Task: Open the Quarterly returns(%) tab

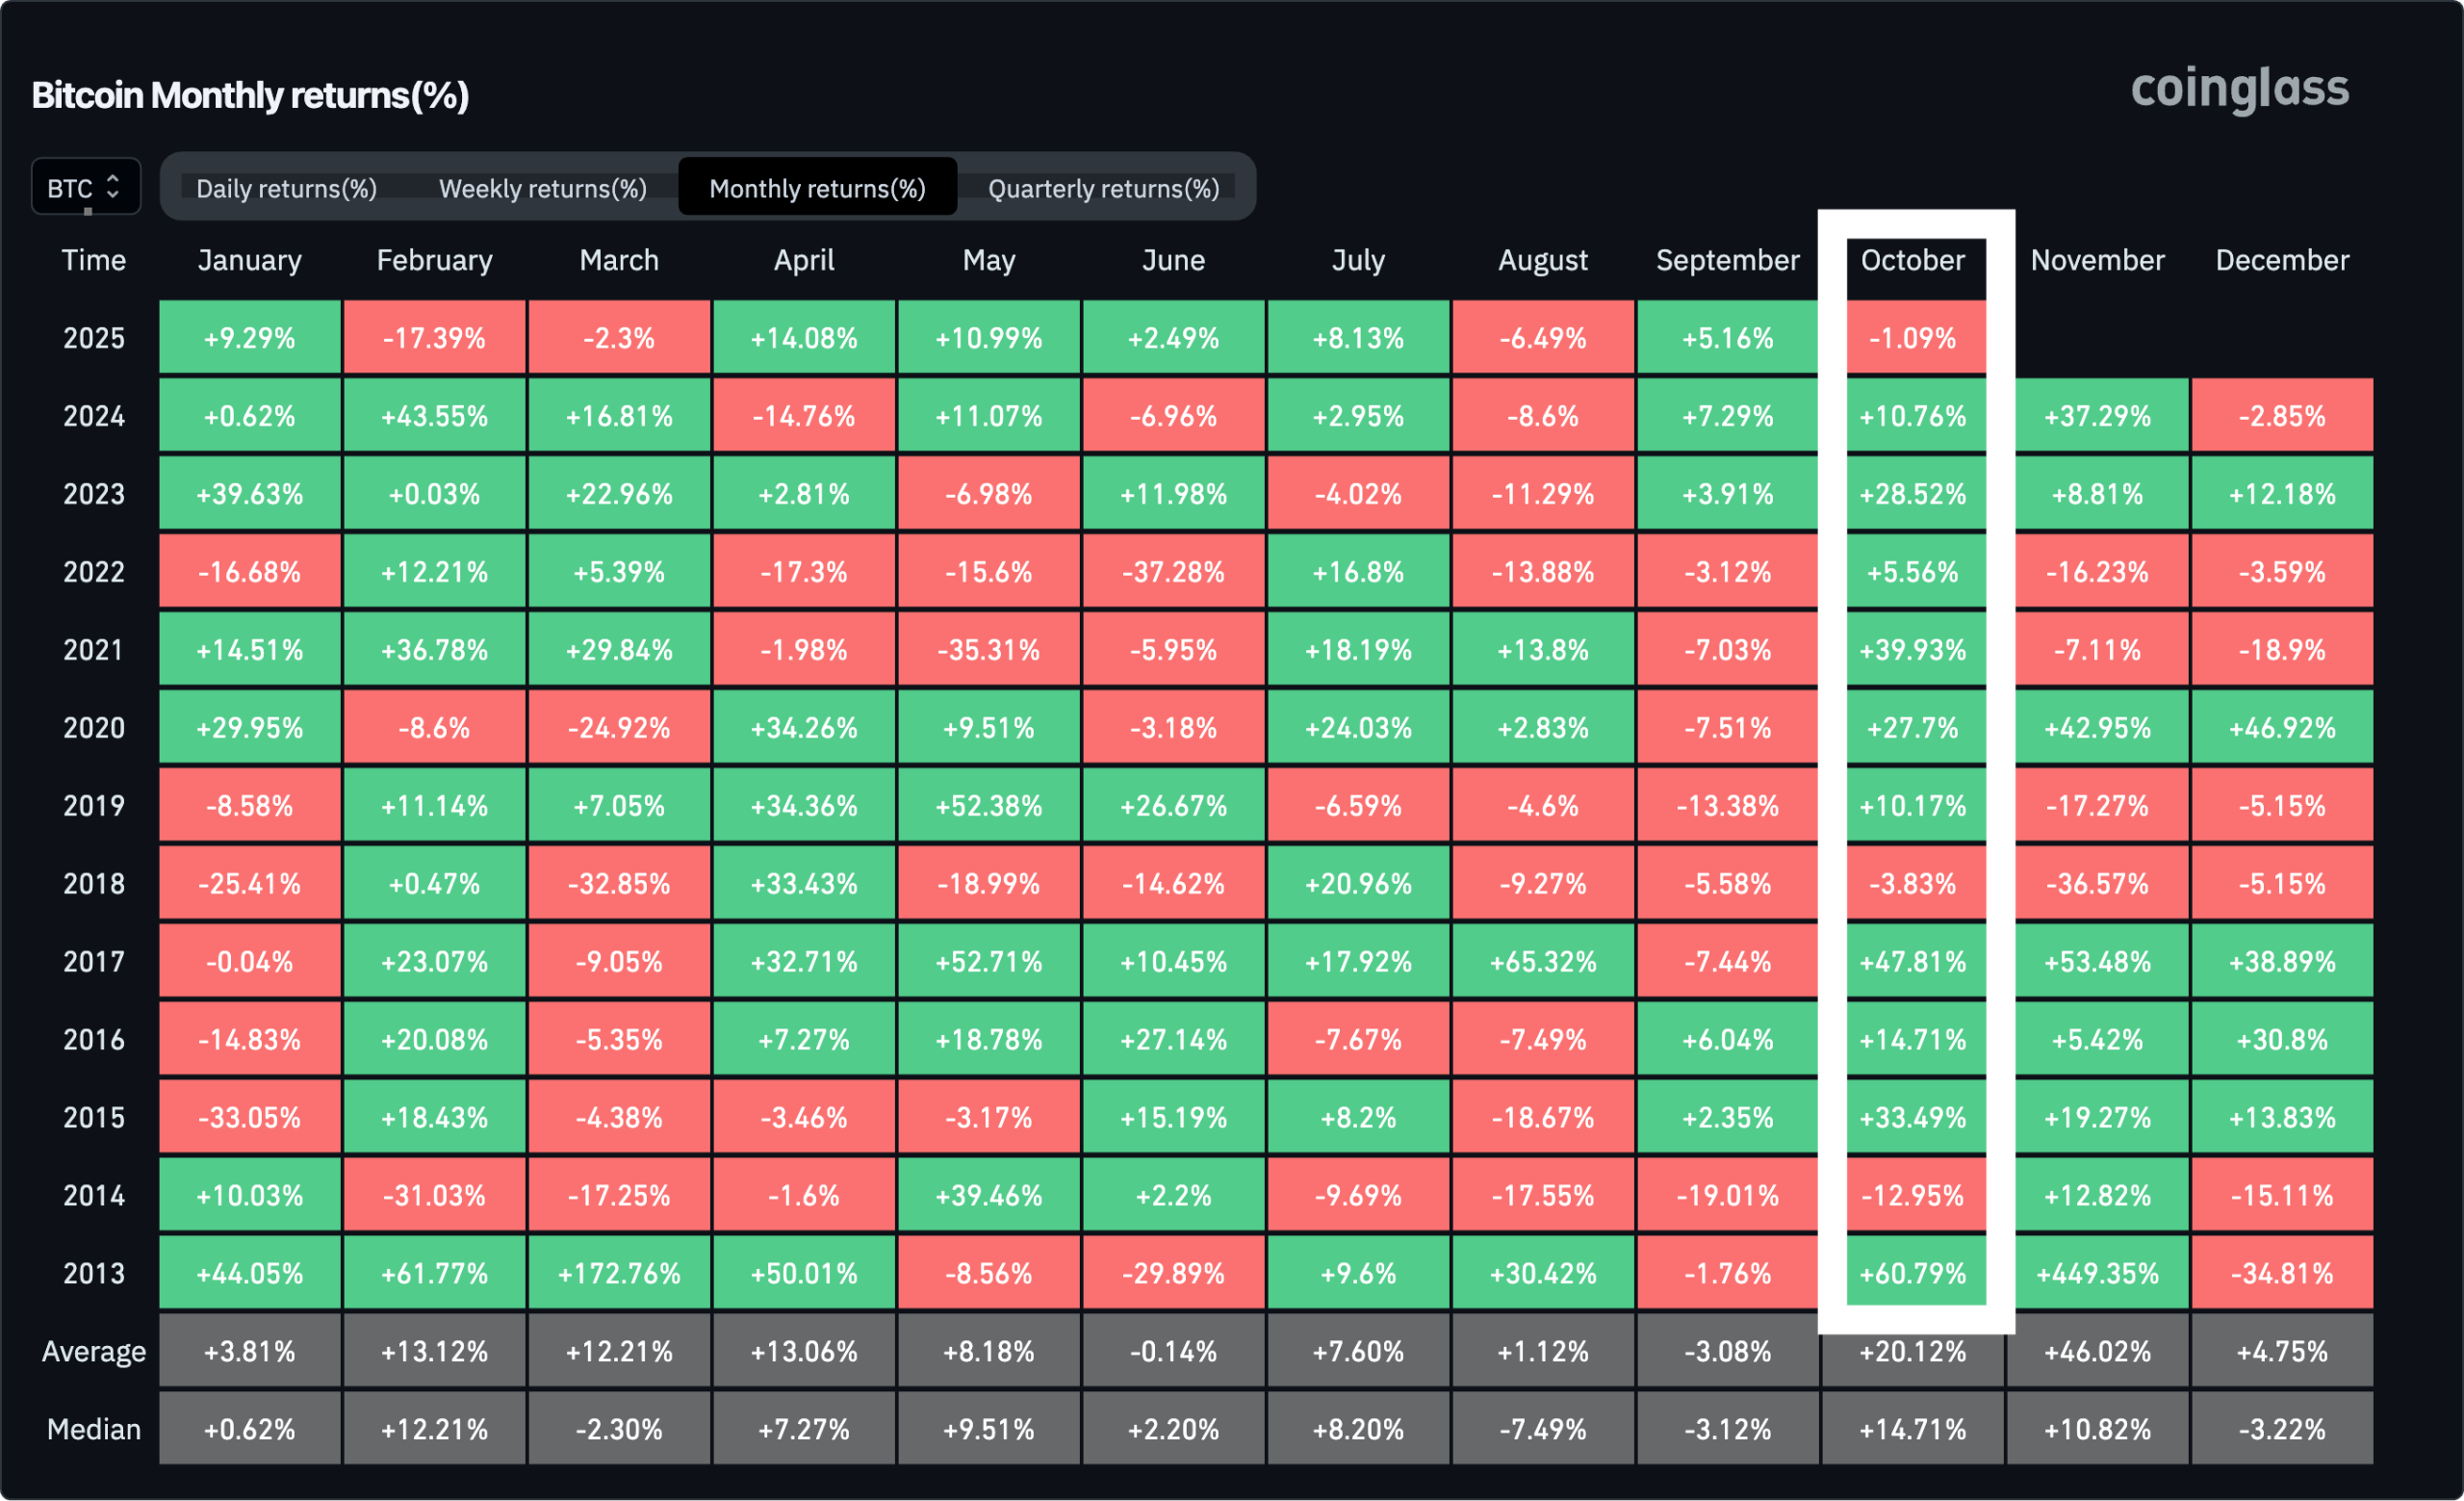Action: click(1103, 188)
